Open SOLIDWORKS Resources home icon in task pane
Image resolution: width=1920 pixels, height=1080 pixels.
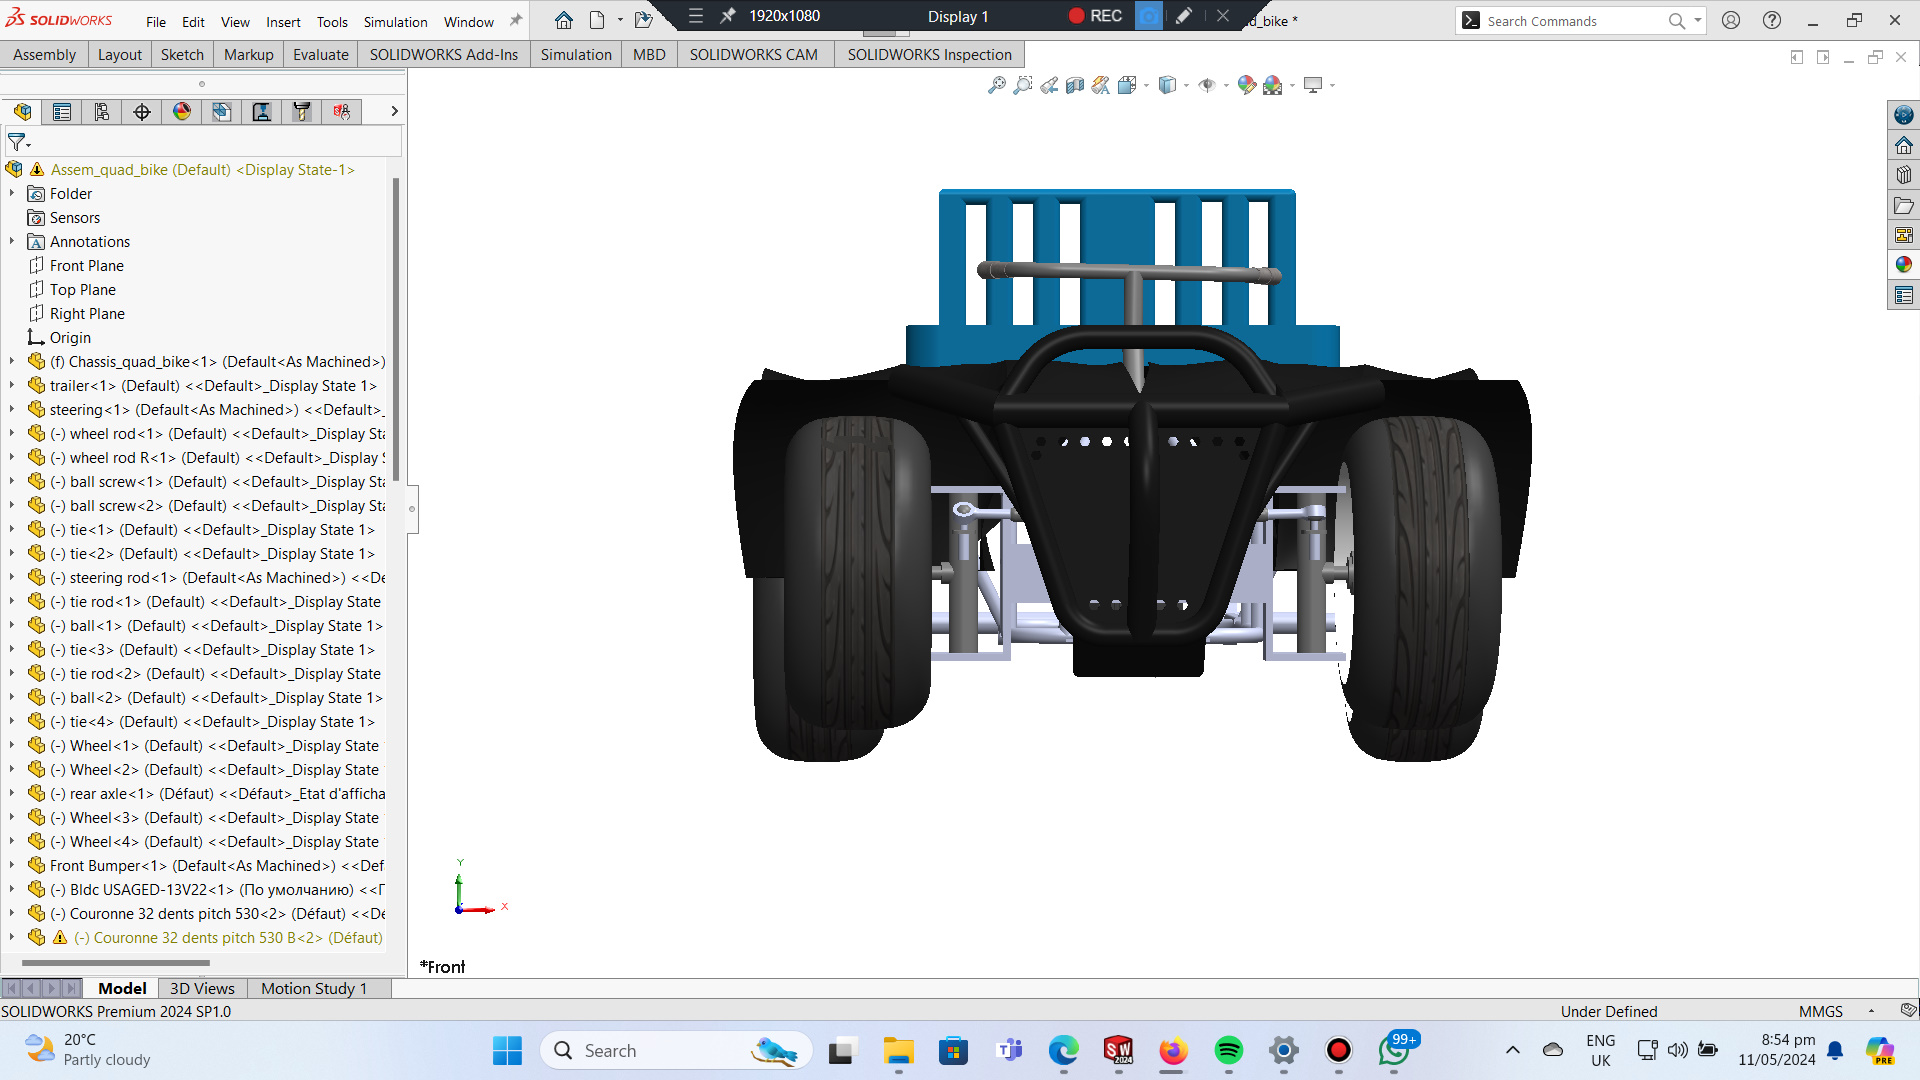1903,145
